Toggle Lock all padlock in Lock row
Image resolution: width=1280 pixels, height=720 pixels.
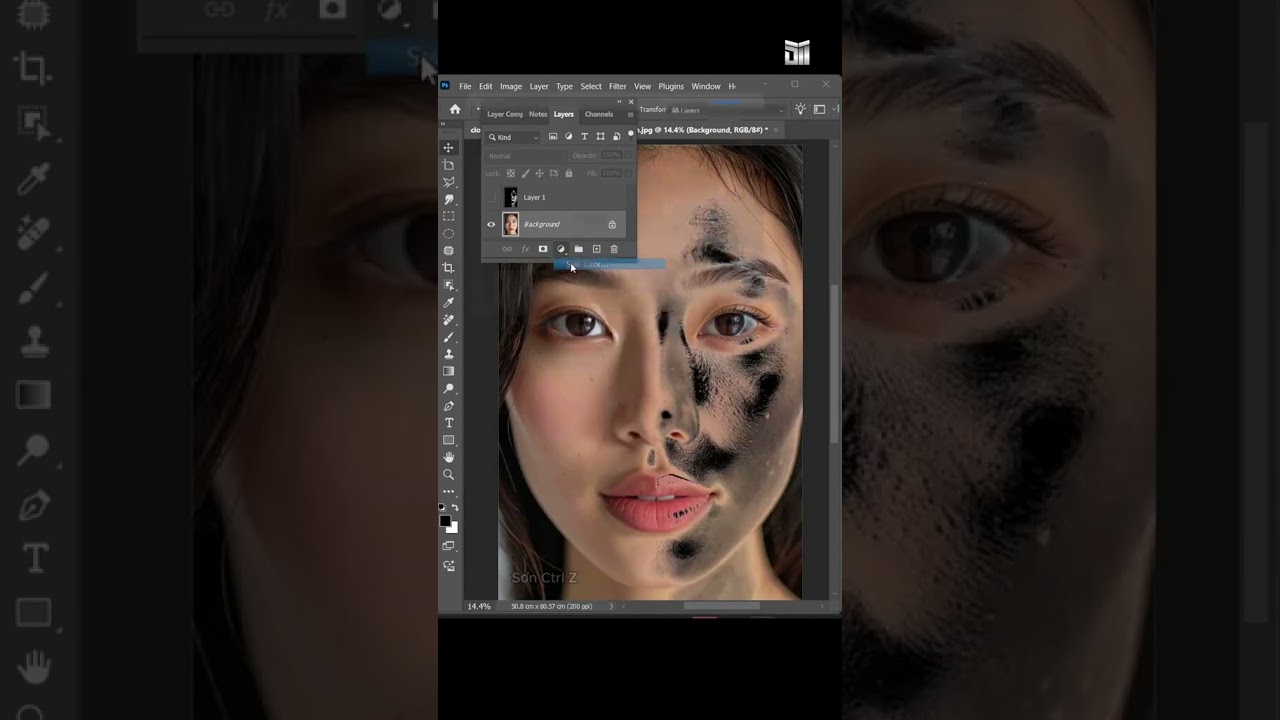click(x=569, y=173)
